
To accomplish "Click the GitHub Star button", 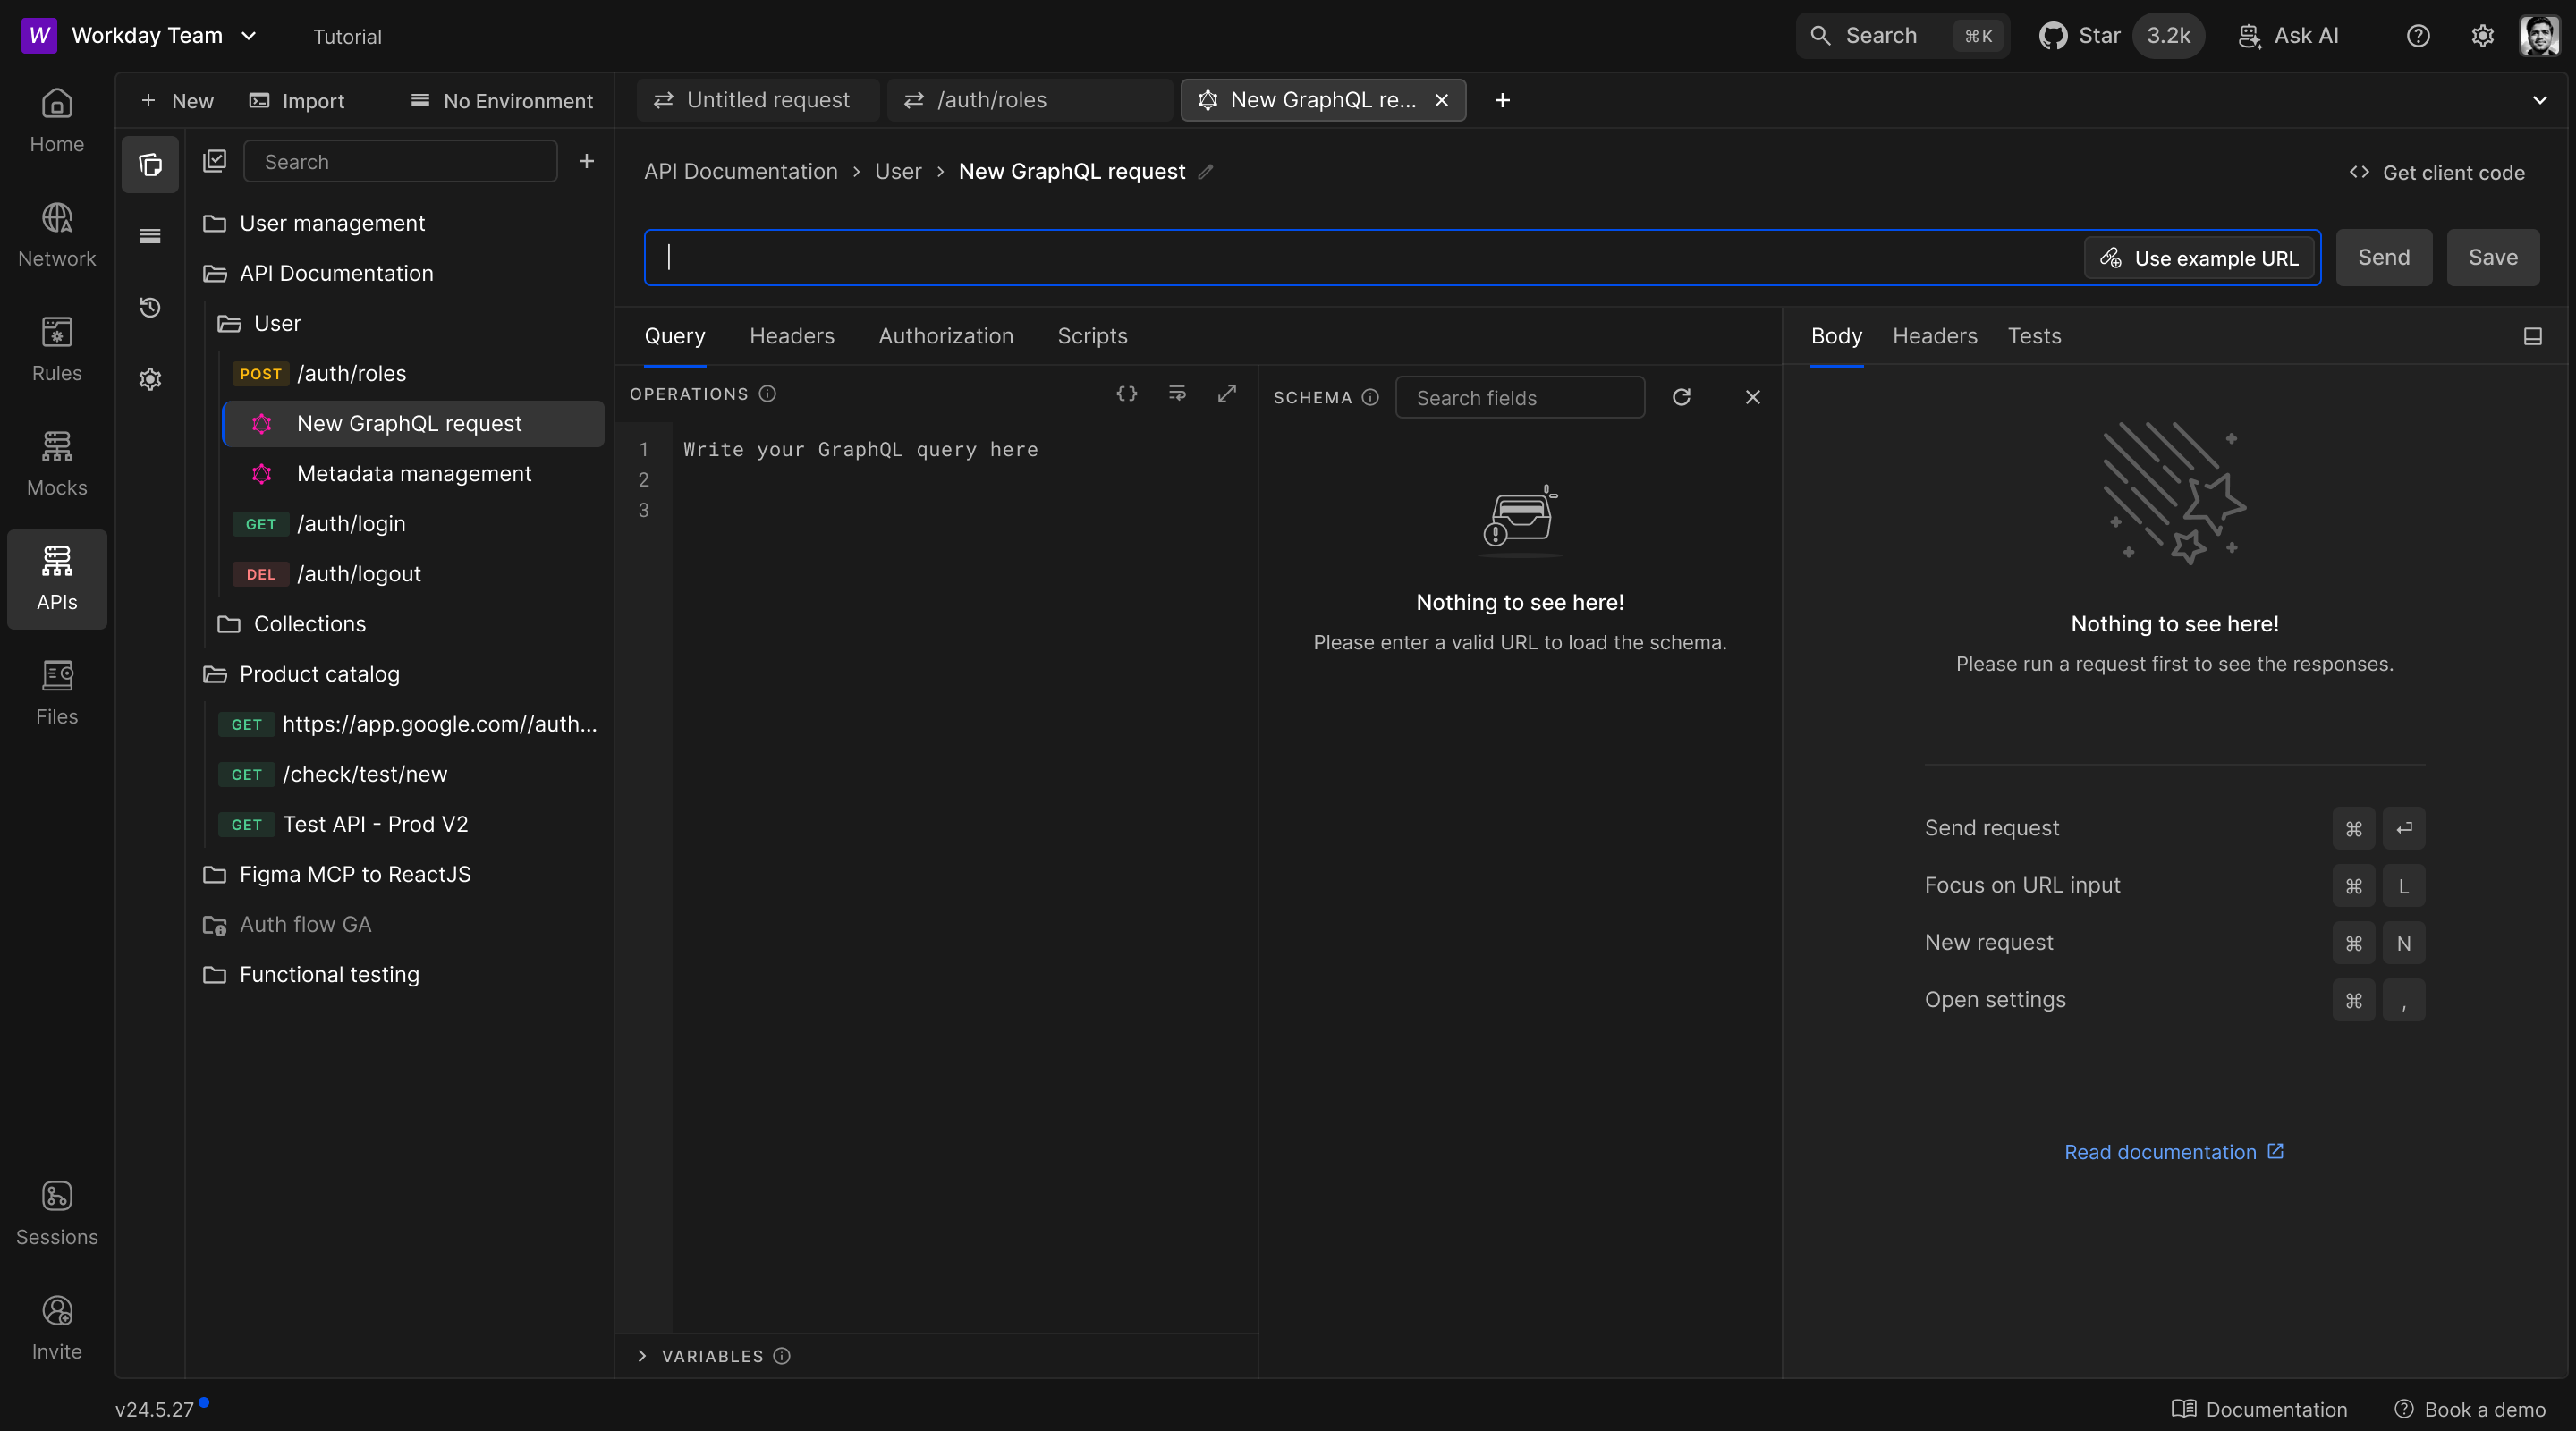I will coord(2120,36).
